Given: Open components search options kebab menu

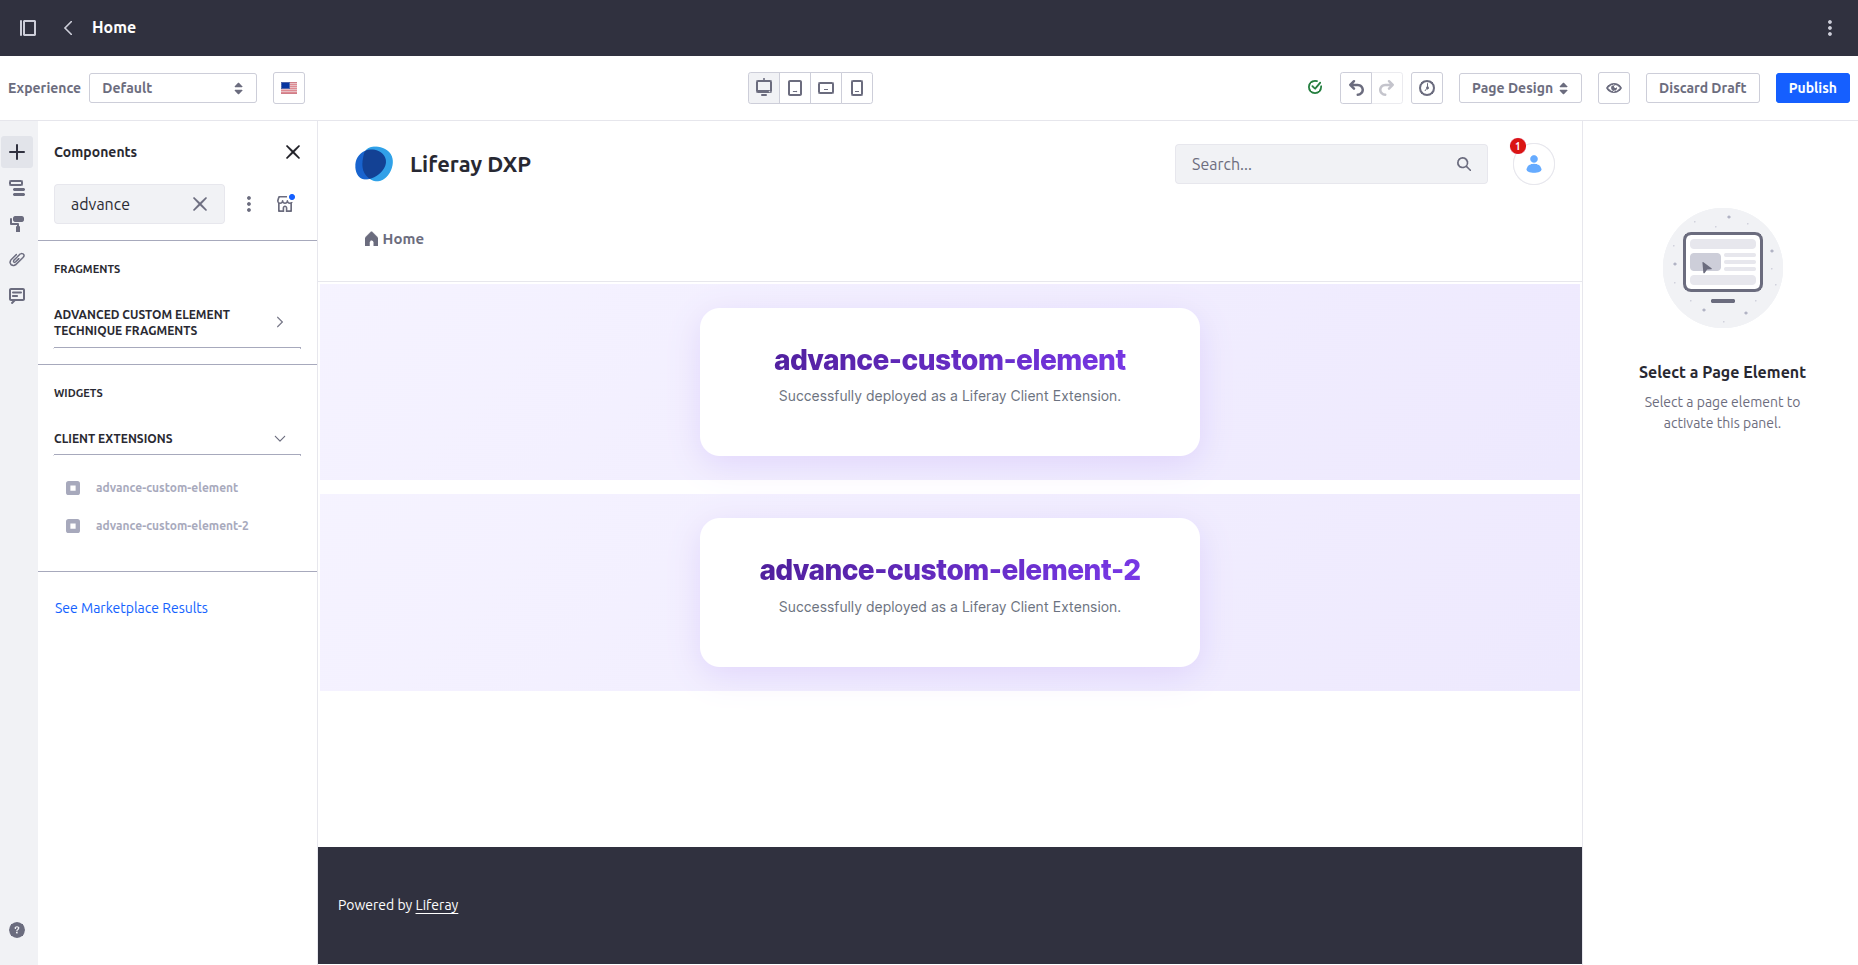Looking at the screenshot, I should click(249, 204).
